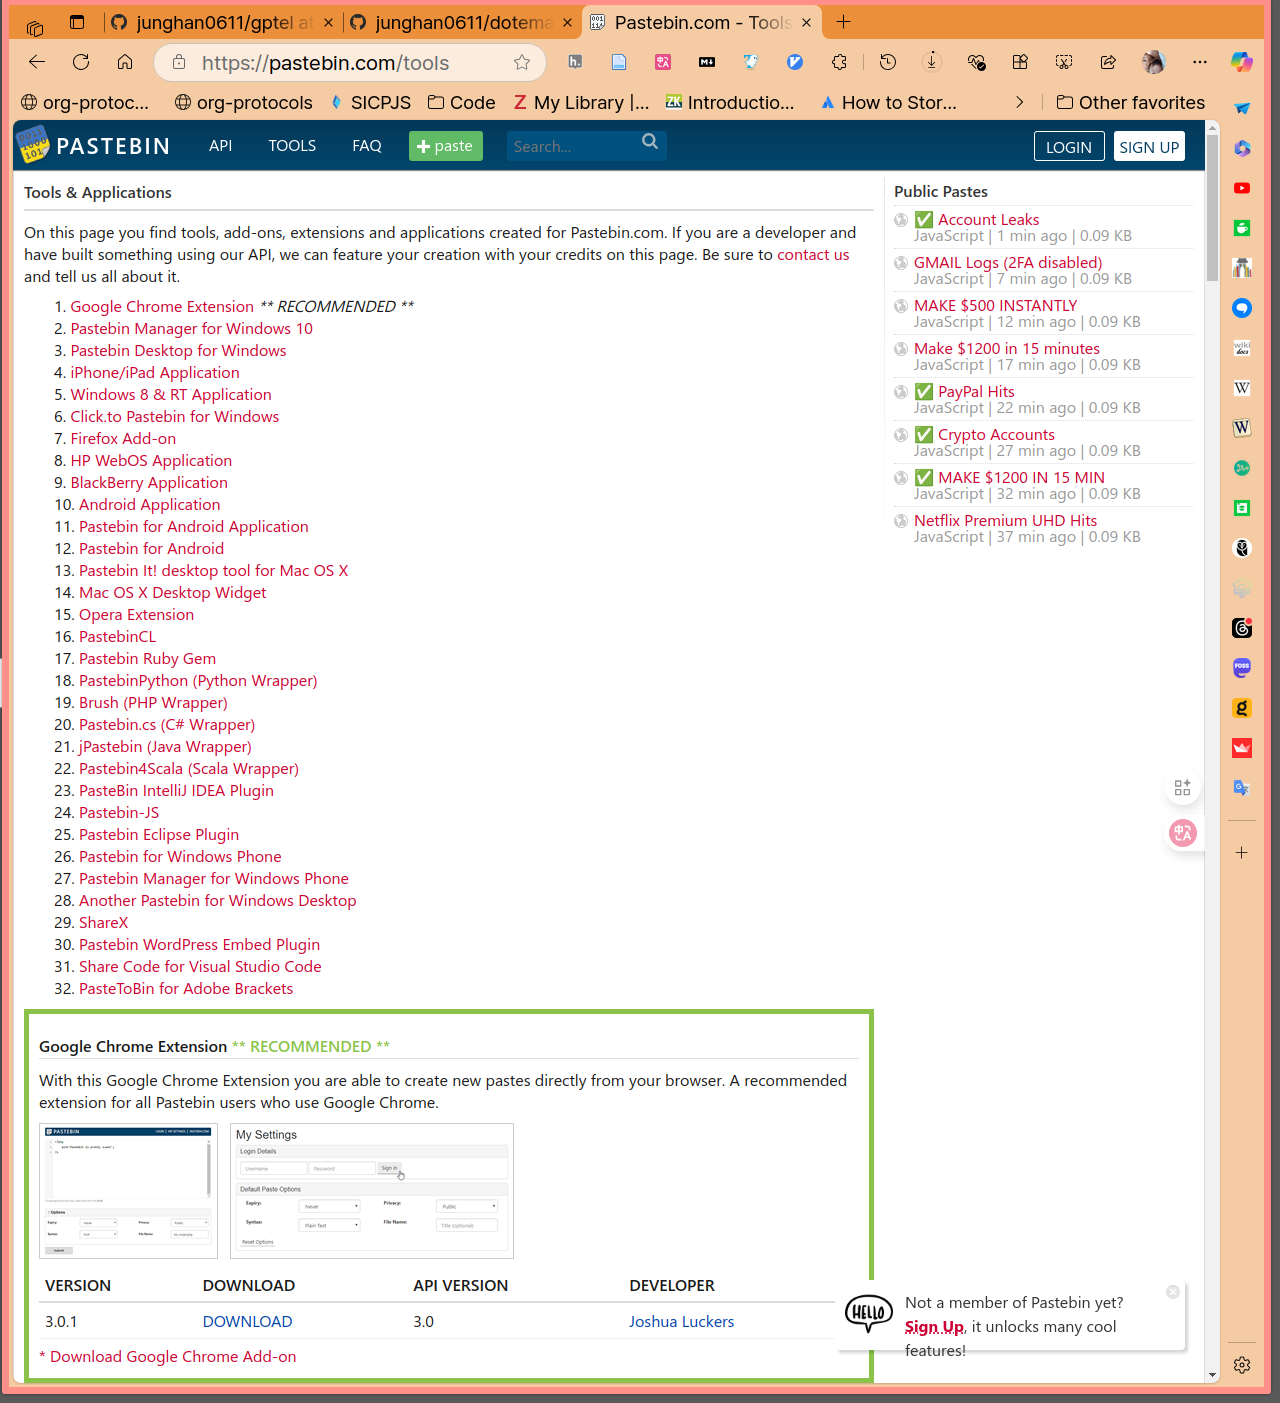Click the SIGN UP button

1149,146
